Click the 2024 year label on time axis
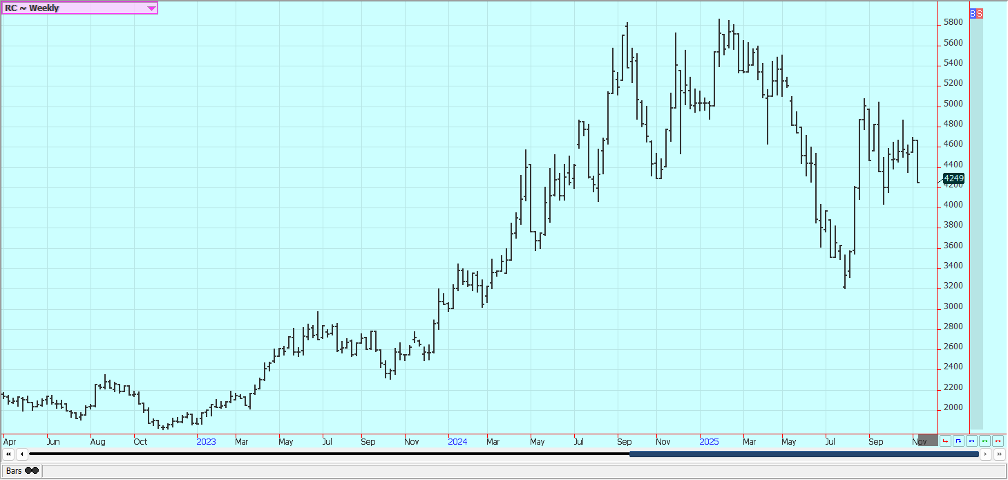This screenshot has height=480, width=1008. pos(458,441)
